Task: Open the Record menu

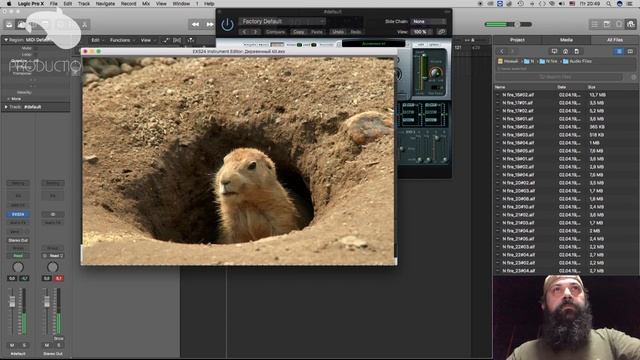Action: point(128,4)
